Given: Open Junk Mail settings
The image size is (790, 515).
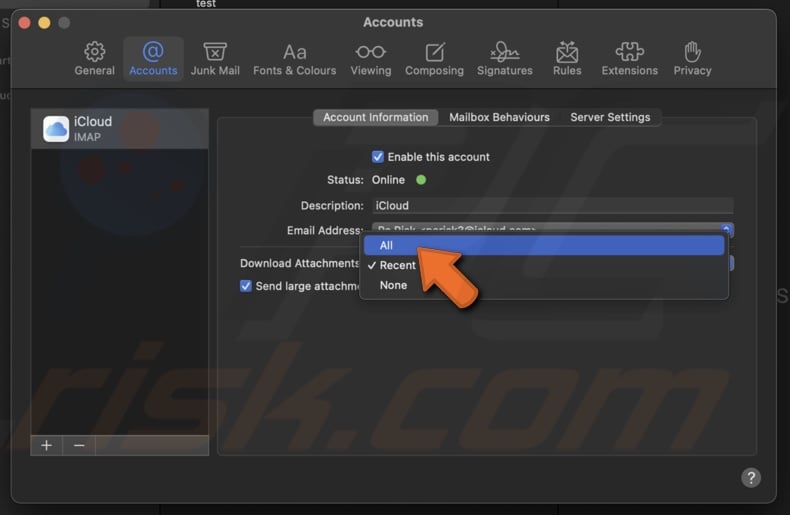Looking at the screenshot, I should tap(215, 59).
